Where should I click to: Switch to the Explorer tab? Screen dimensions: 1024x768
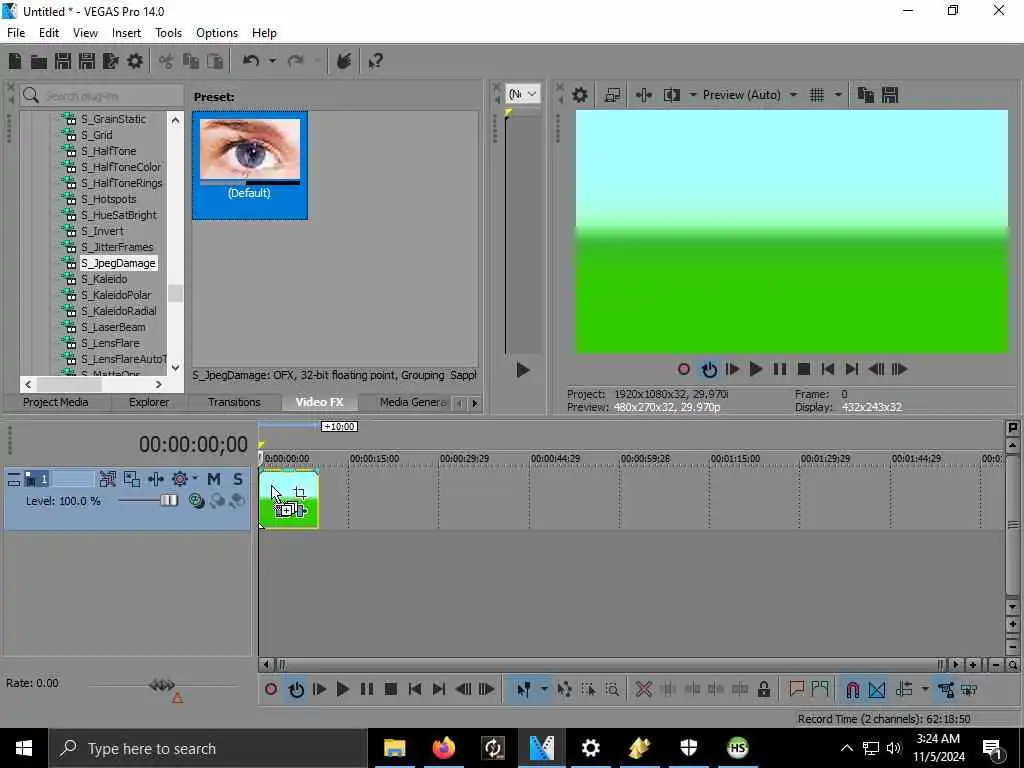pyautogui.click(x=148, y=402)
